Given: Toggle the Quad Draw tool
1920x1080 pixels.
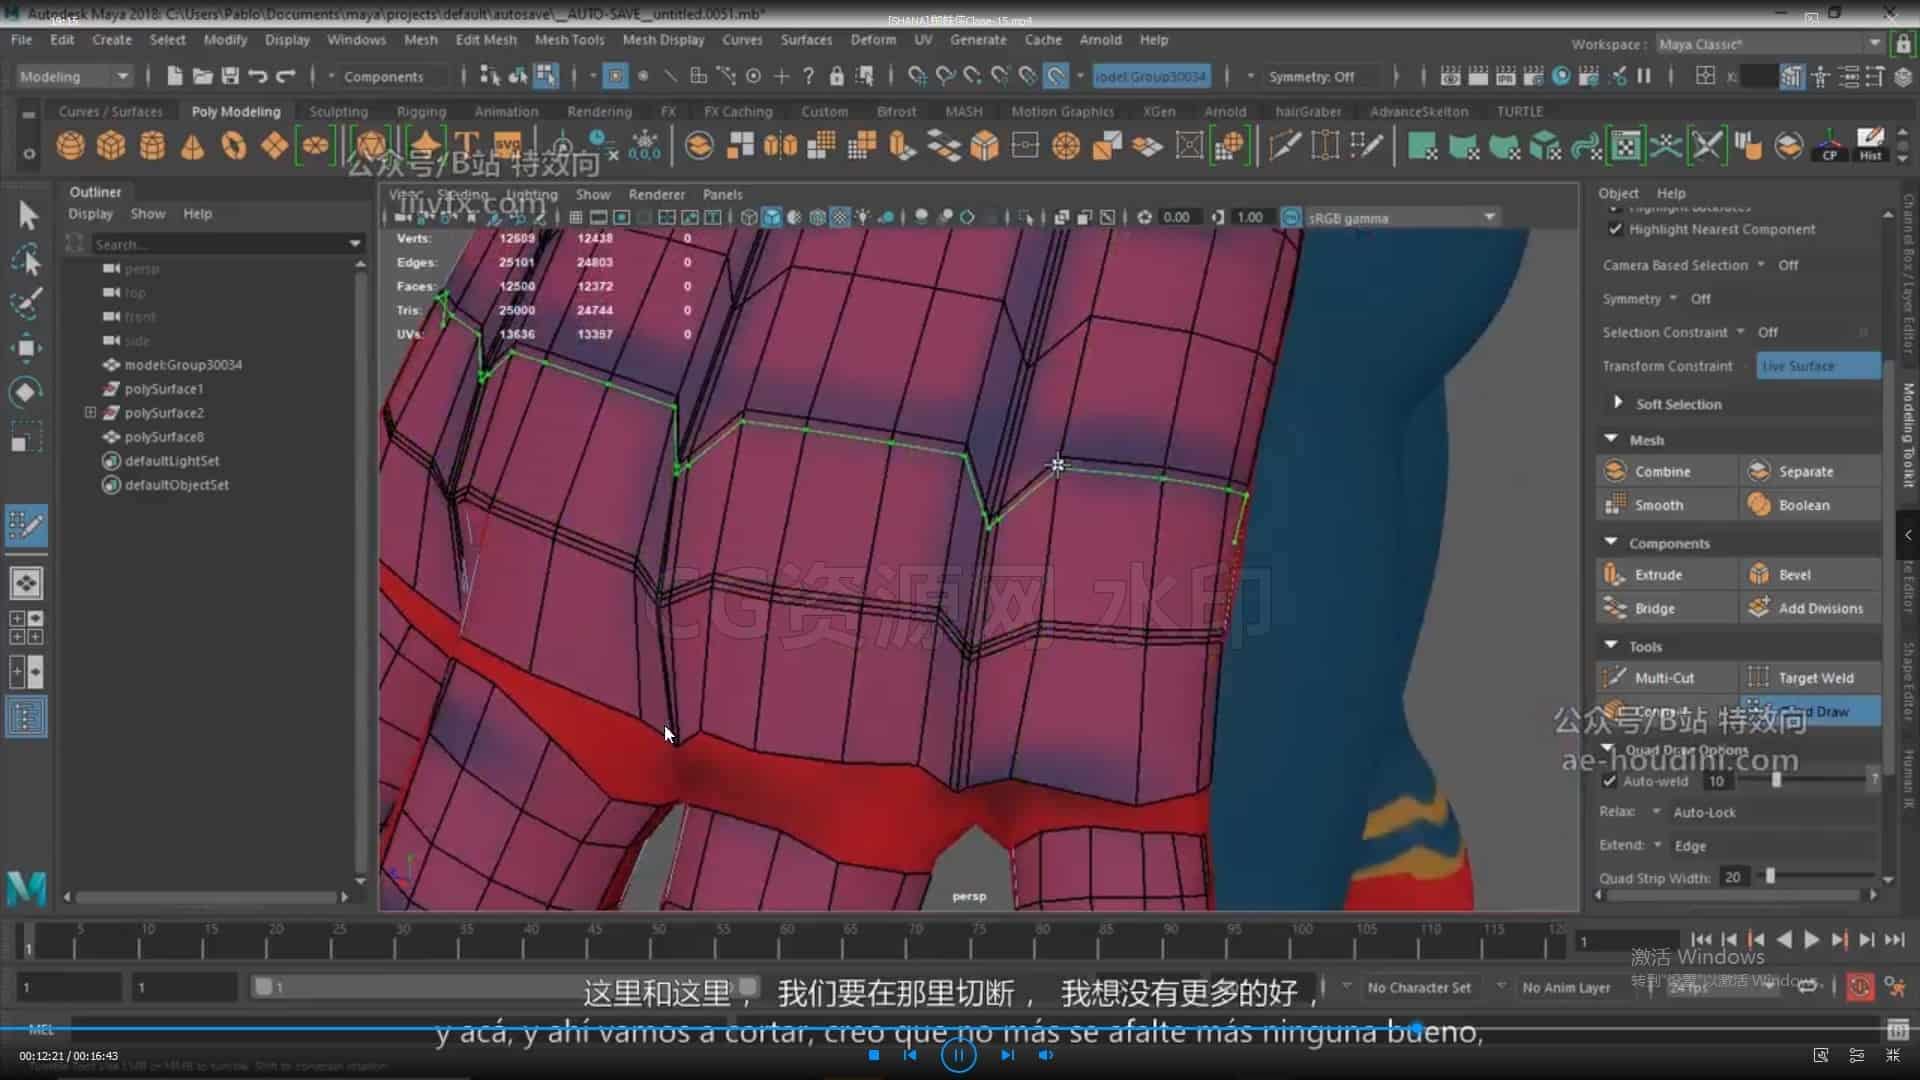Looking at the screenshot, I should 1810,711.
